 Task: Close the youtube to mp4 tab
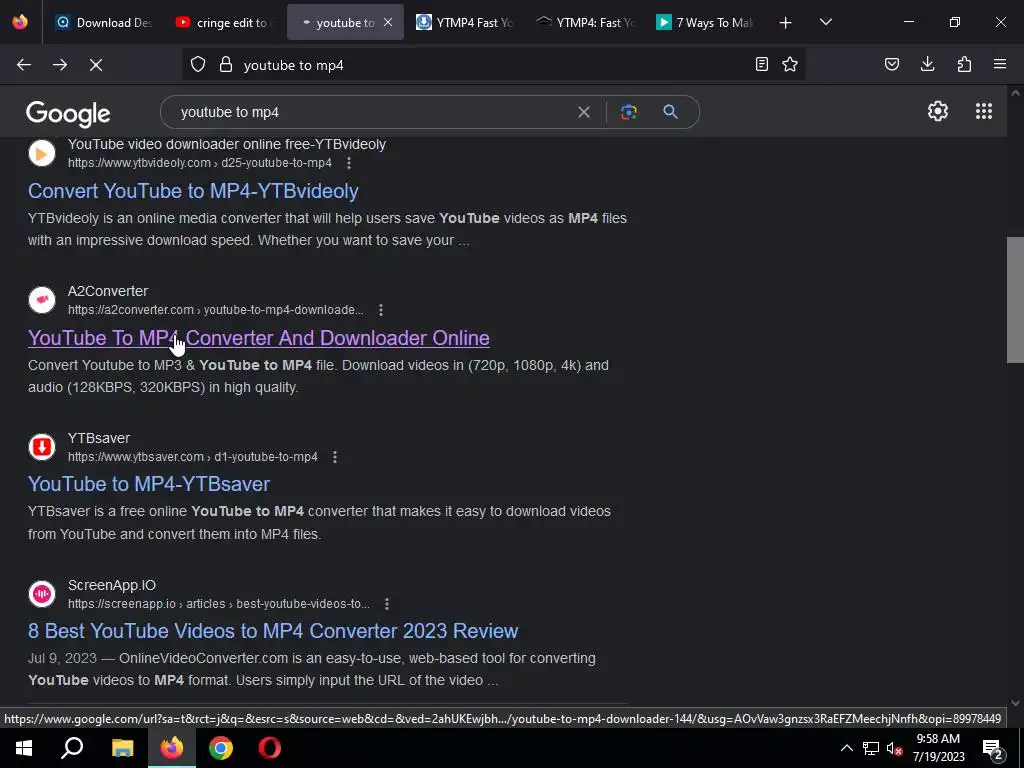388,22
